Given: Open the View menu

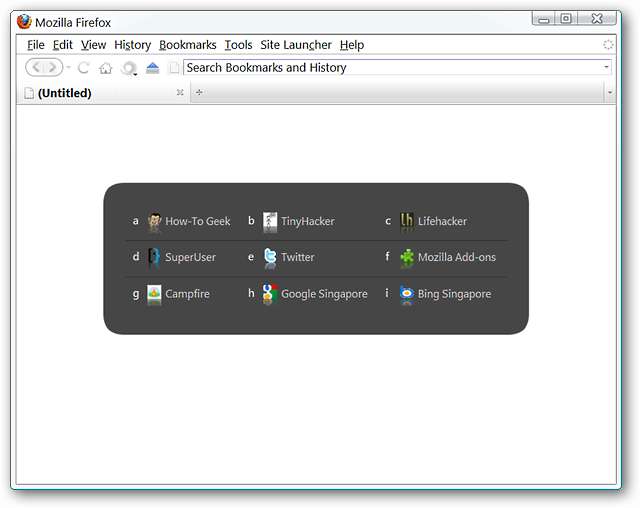Looking at the screenshot, I should click(x=93, y=44).
